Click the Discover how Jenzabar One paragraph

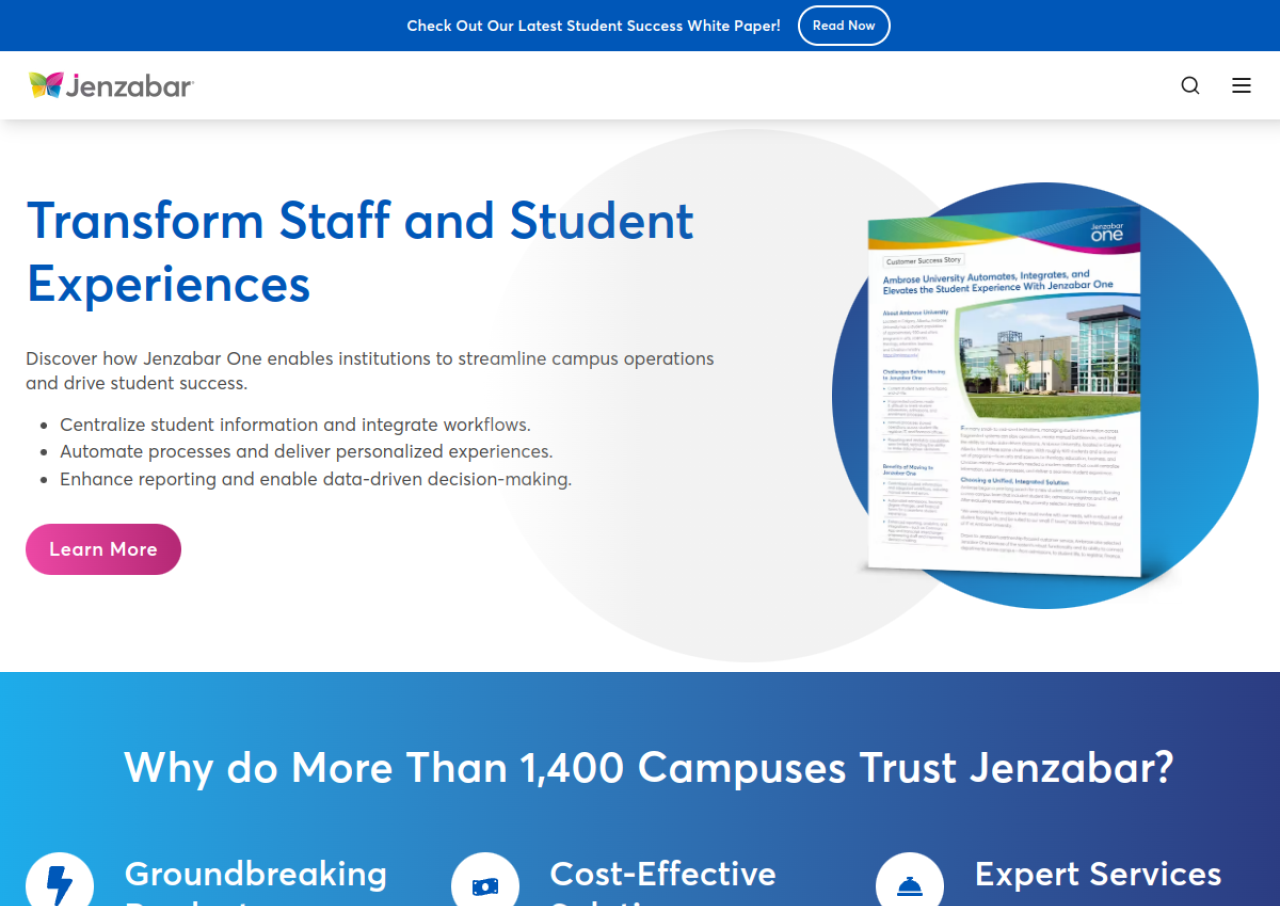[370, 370]
